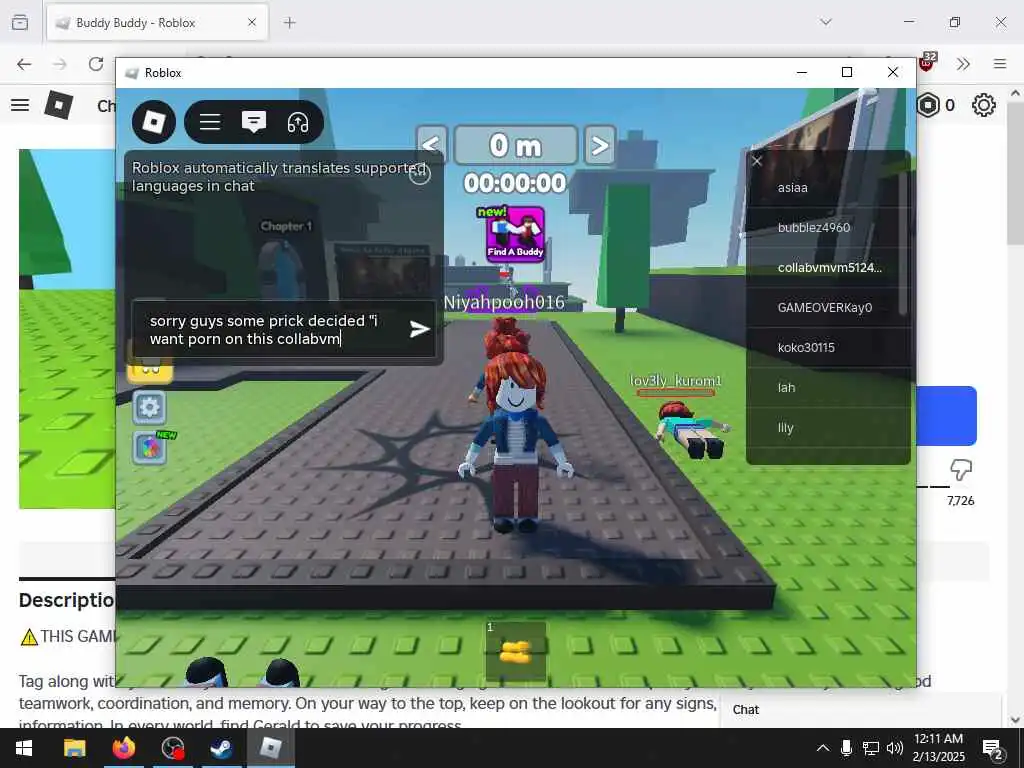This screenshot has height=768, width=1024.
Task: Open the Chat panel on website
Action: coord(861,710)
